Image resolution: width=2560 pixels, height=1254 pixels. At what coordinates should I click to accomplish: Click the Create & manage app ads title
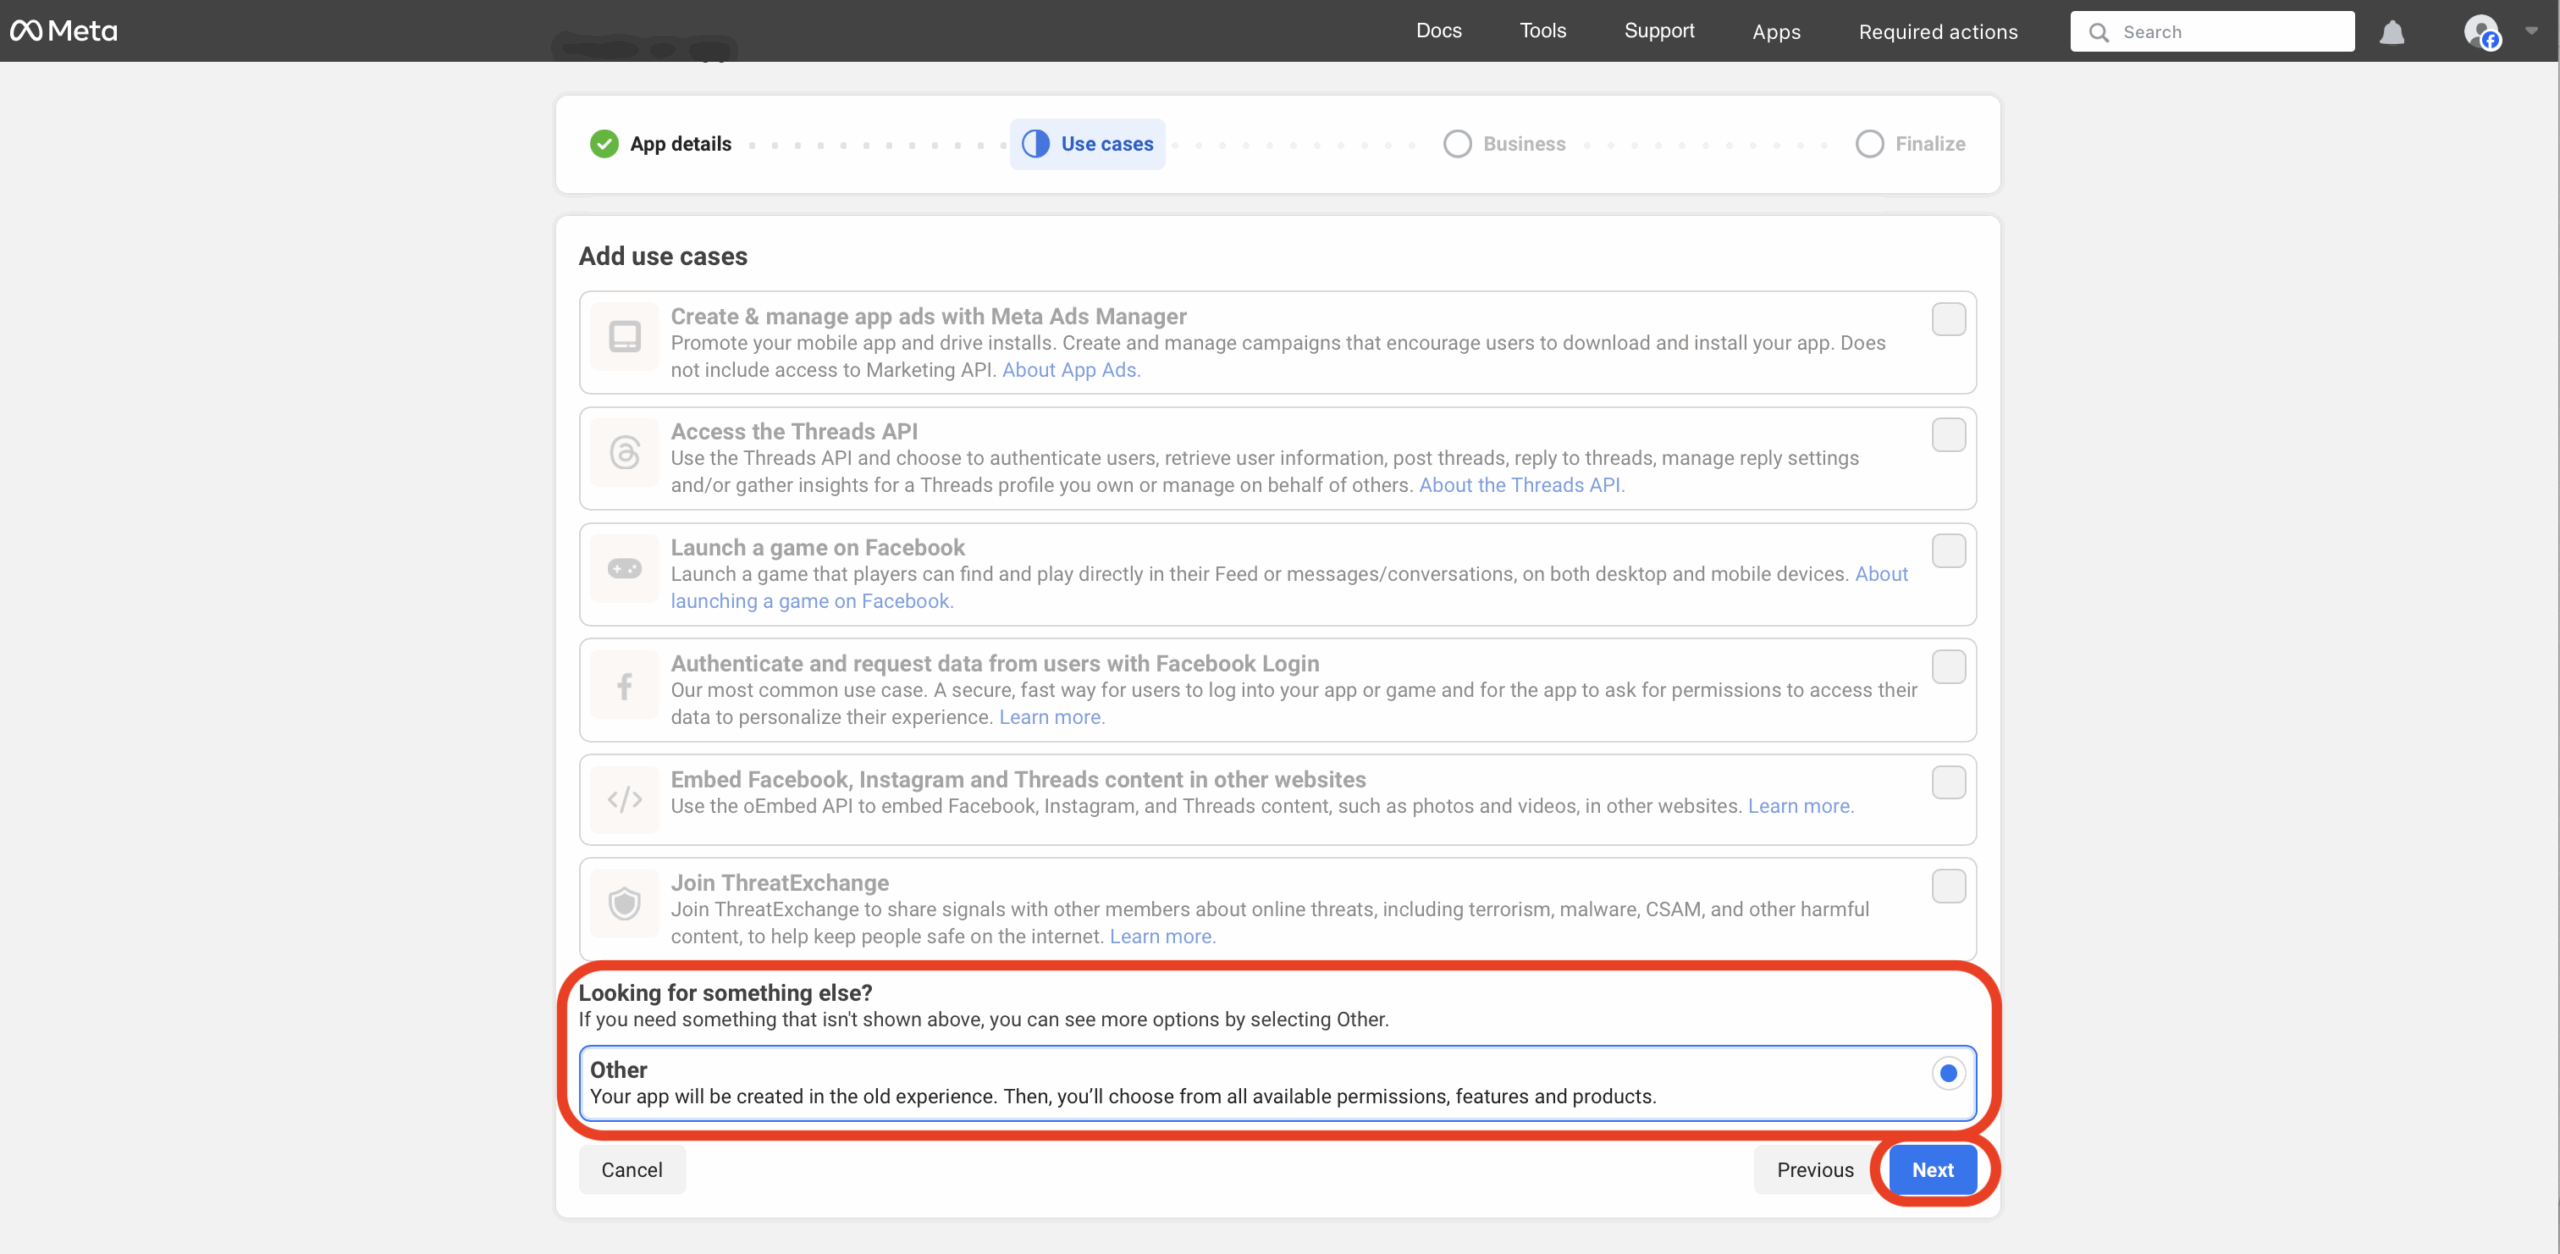[928, 316]
